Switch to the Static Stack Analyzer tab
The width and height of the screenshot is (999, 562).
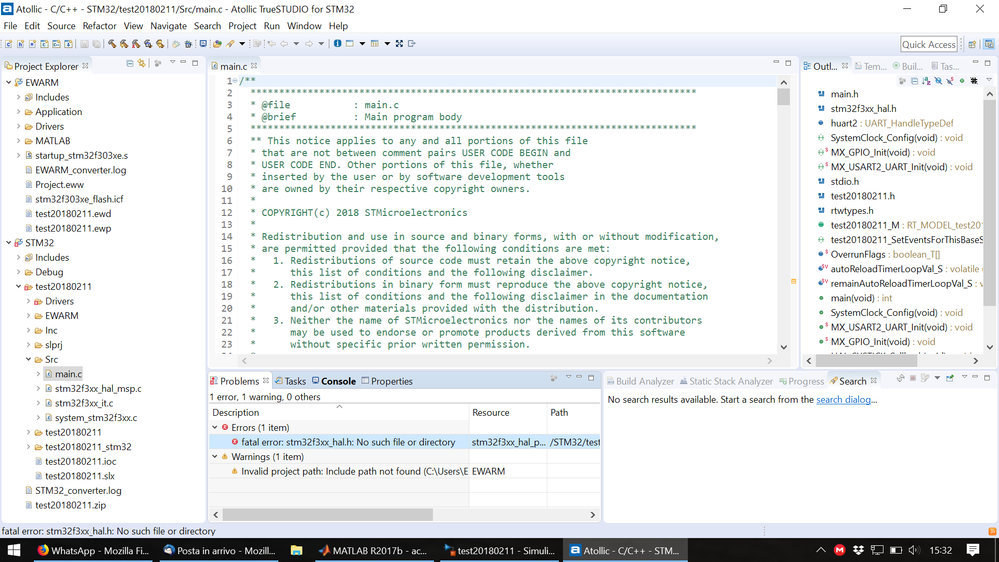(726, 381)
